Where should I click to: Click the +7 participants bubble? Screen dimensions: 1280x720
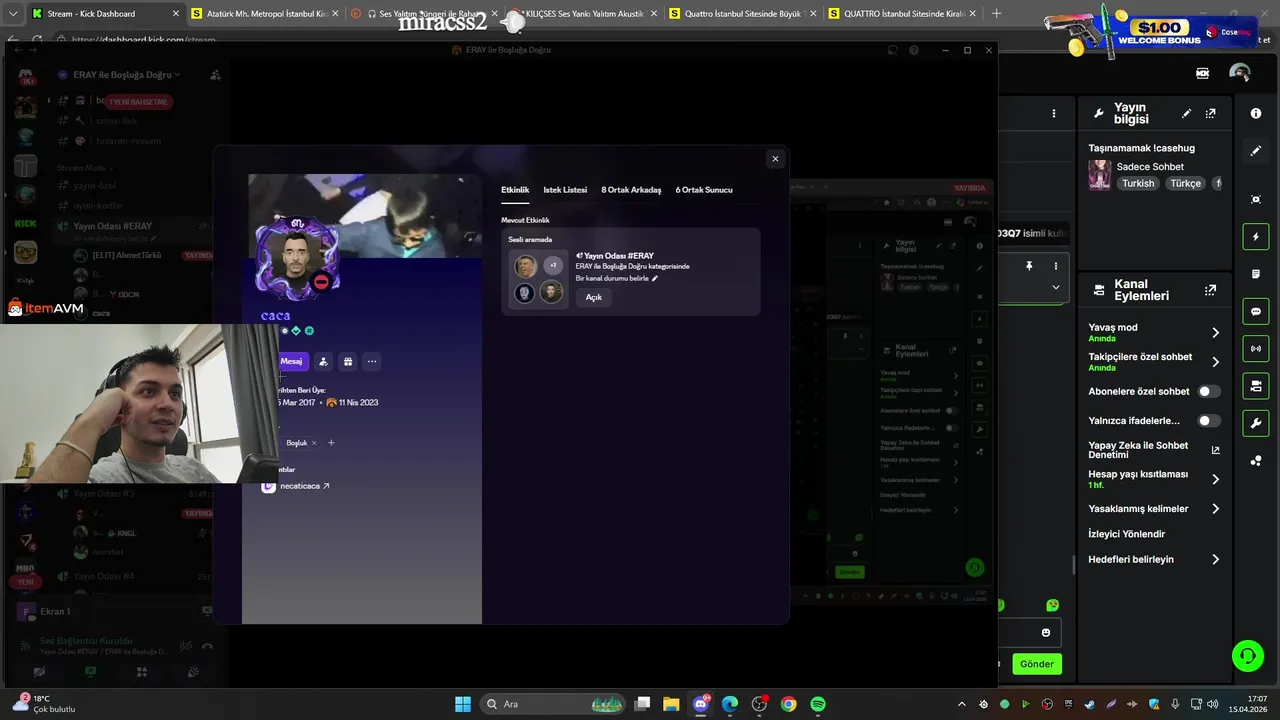coord(552,266)
